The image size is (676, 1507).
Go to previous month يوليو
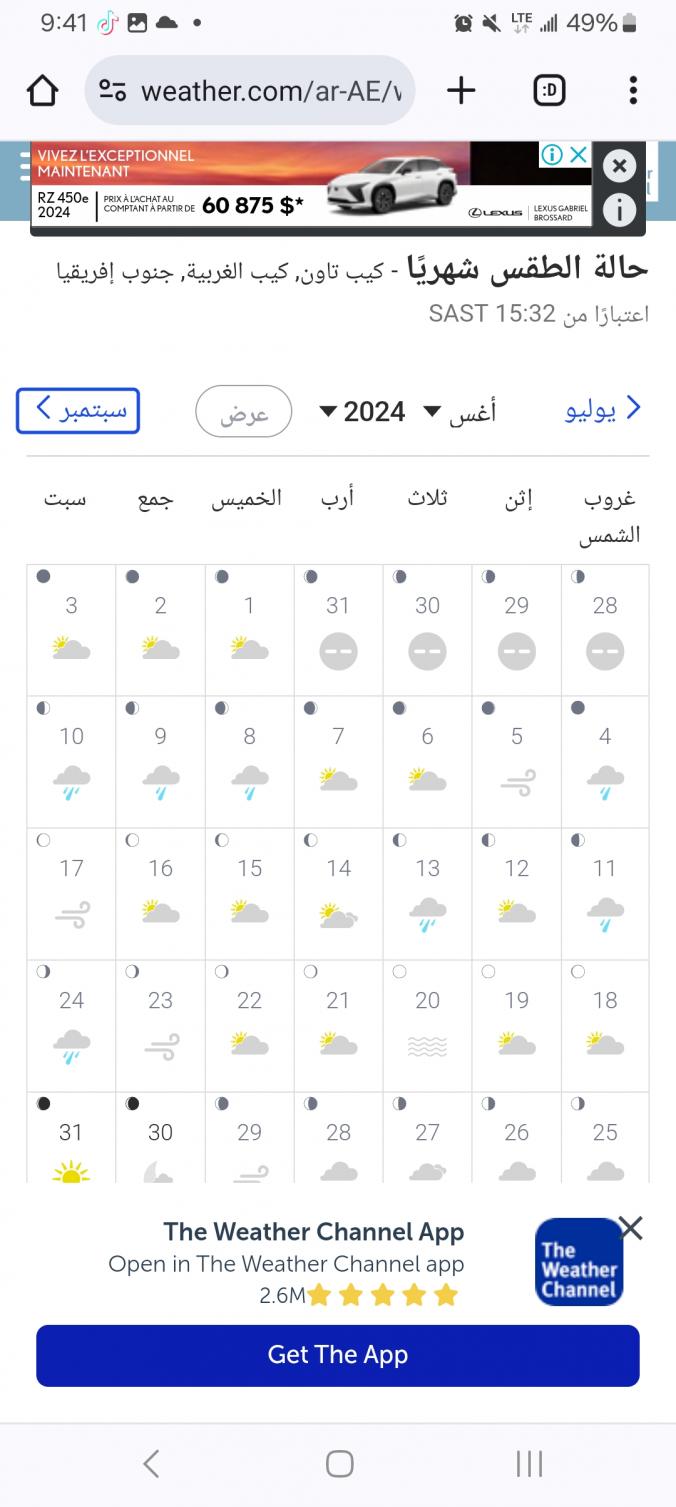coord(603,409)
